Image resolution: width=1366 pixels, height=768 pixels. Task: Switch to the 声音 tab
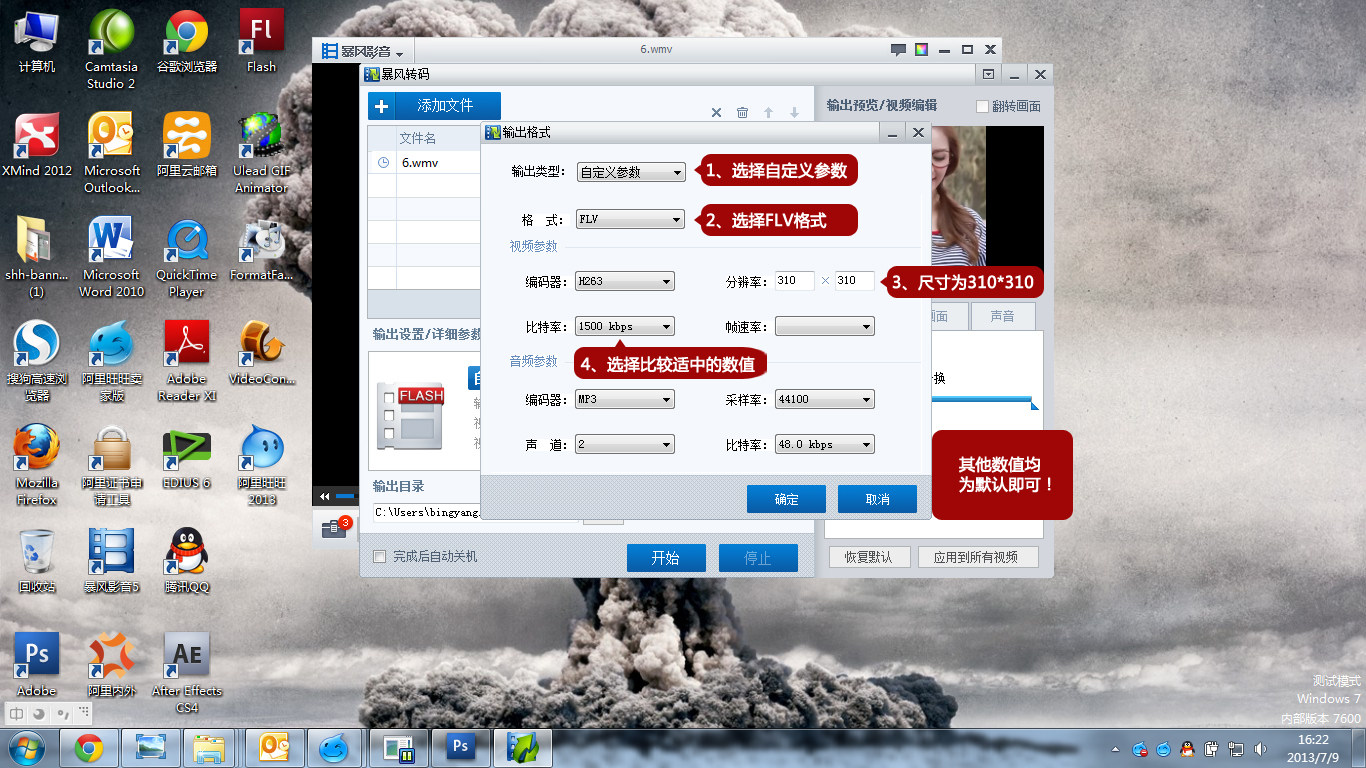tap(1001, 316)
